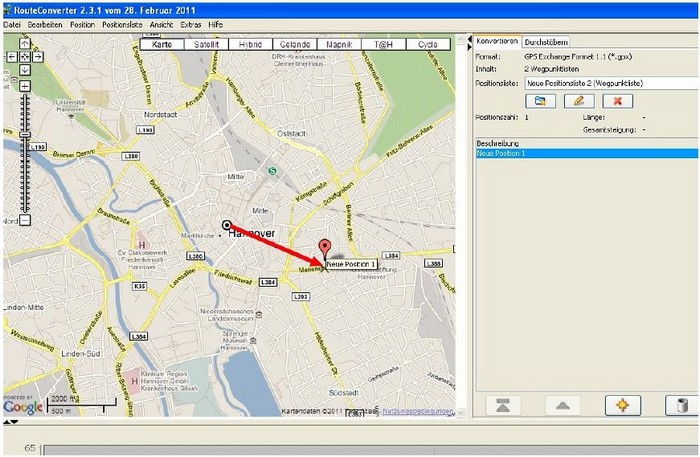Click the delete position trash button
Screen dimensions: 700x457
682,406
